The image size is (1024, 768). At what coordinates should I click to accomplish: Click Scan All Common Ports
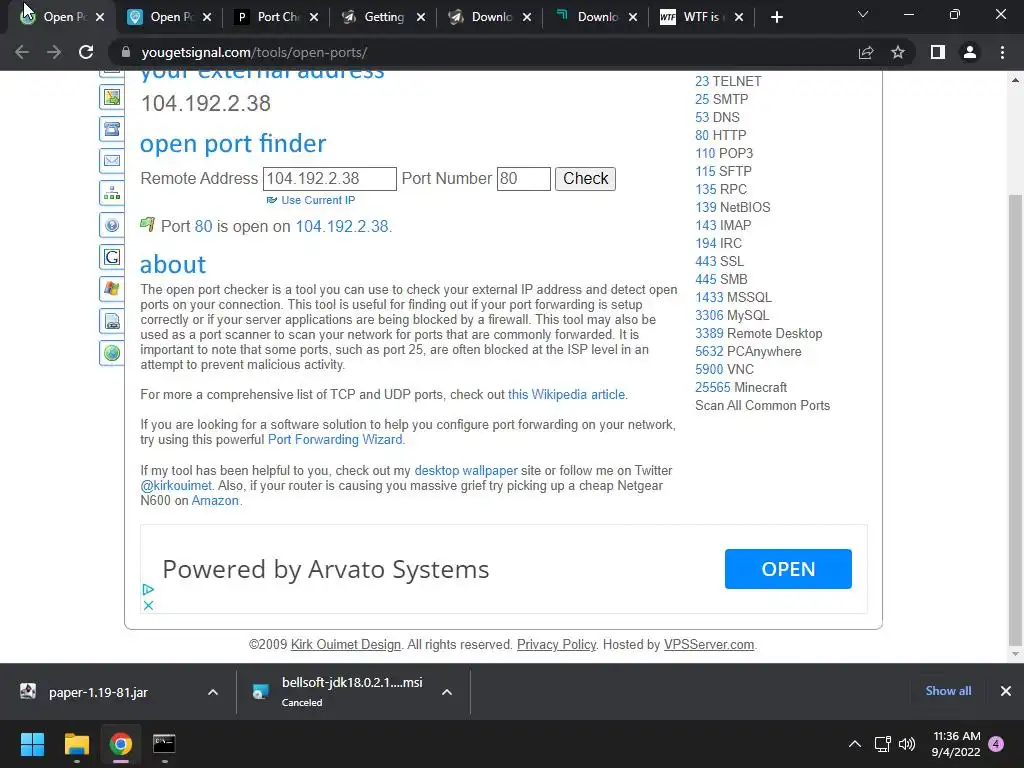click(x=762, y=405)
